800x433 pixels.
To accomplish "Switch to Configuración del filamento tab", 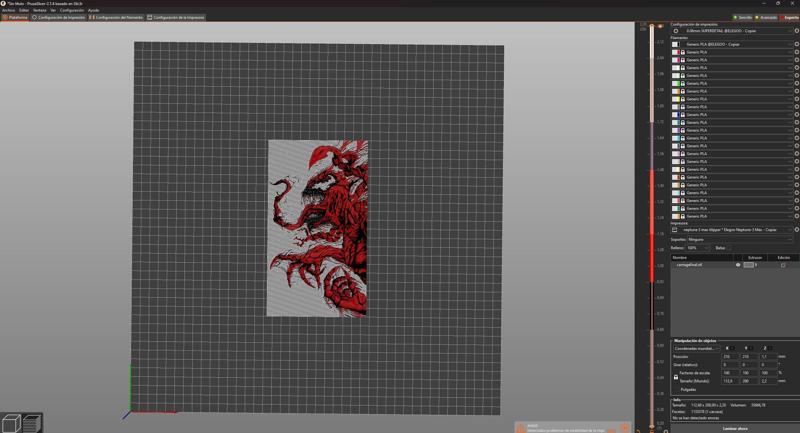I will point(116,17).
